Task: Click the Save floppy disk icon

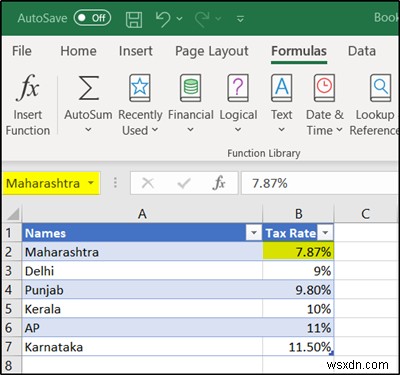Action: click(x=134, y=19)
